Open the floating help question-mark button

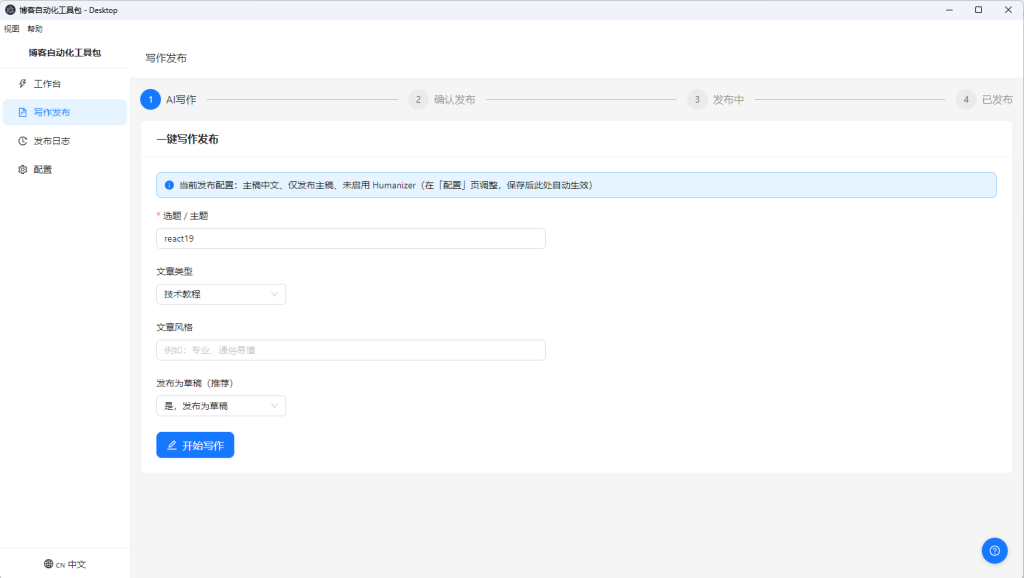995,551
